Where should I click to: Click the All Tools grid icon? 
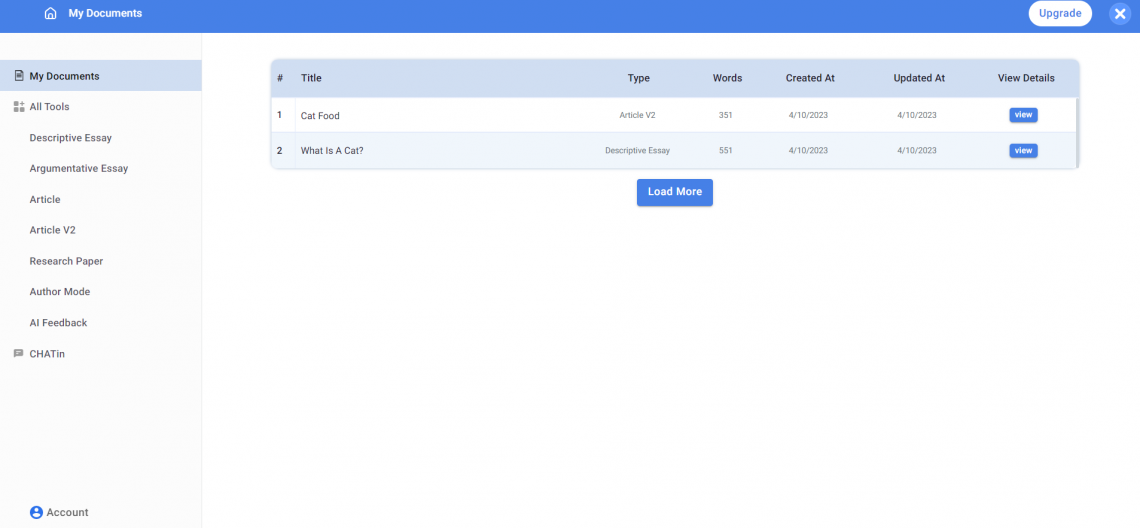(19, 107)
